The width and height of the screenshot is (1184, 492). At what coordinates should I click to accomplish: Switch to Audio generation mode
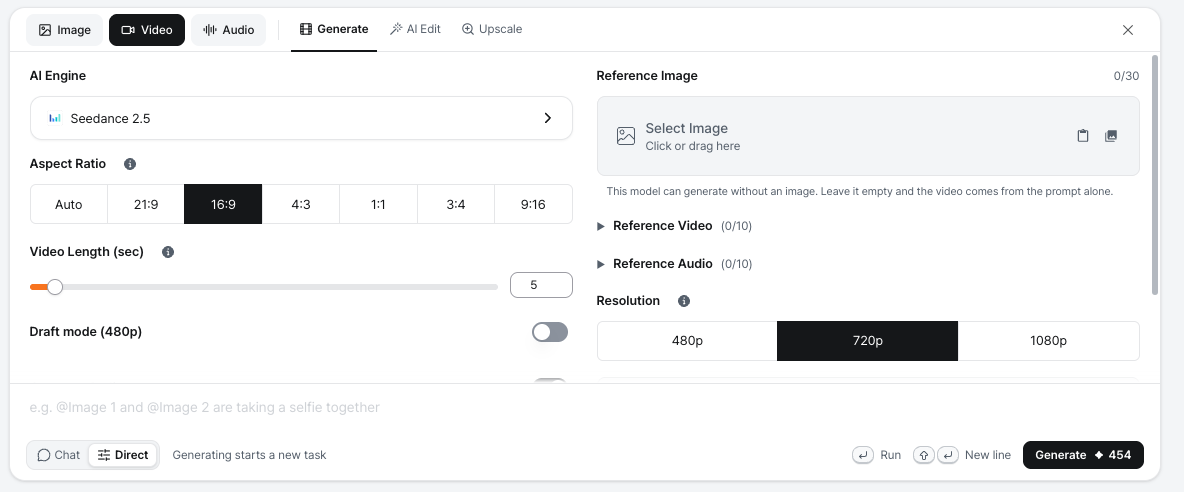(x=228, y=30)
